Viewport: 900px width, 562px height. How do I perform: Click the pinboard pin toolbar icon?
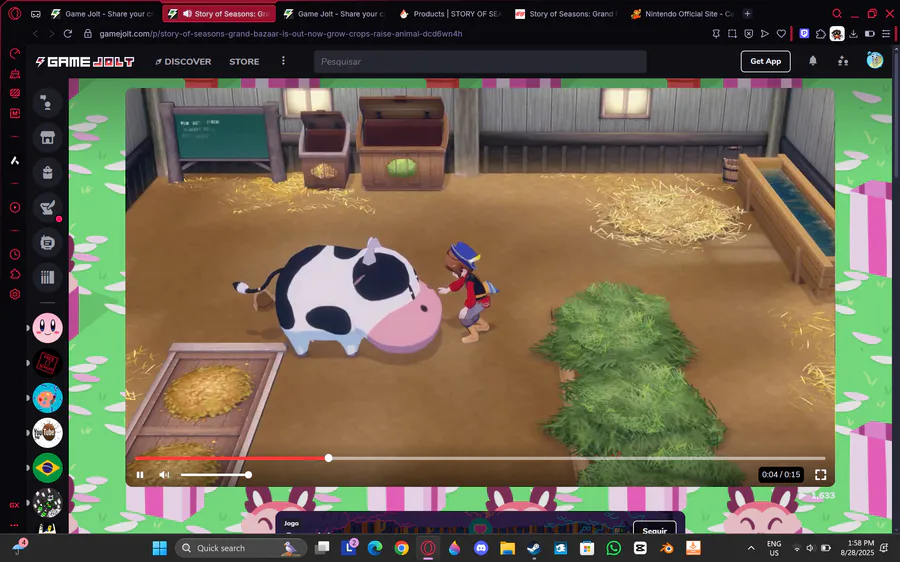(x=716, y=34)
